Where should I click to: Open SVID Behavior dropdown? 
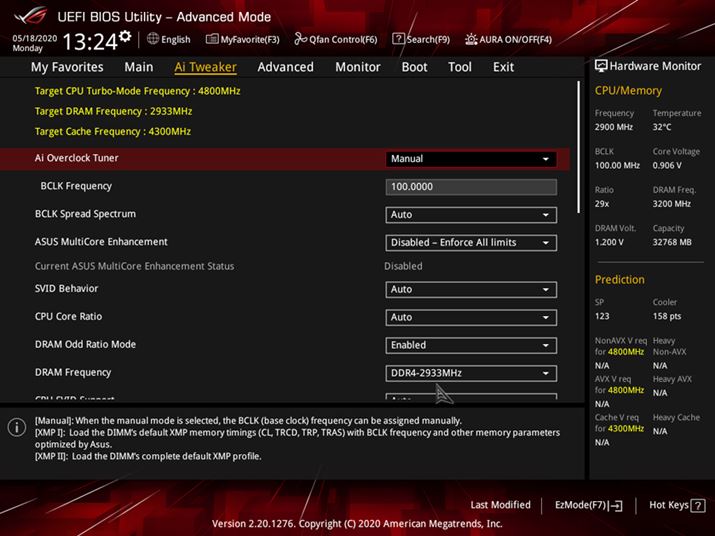tap(471, 289)
